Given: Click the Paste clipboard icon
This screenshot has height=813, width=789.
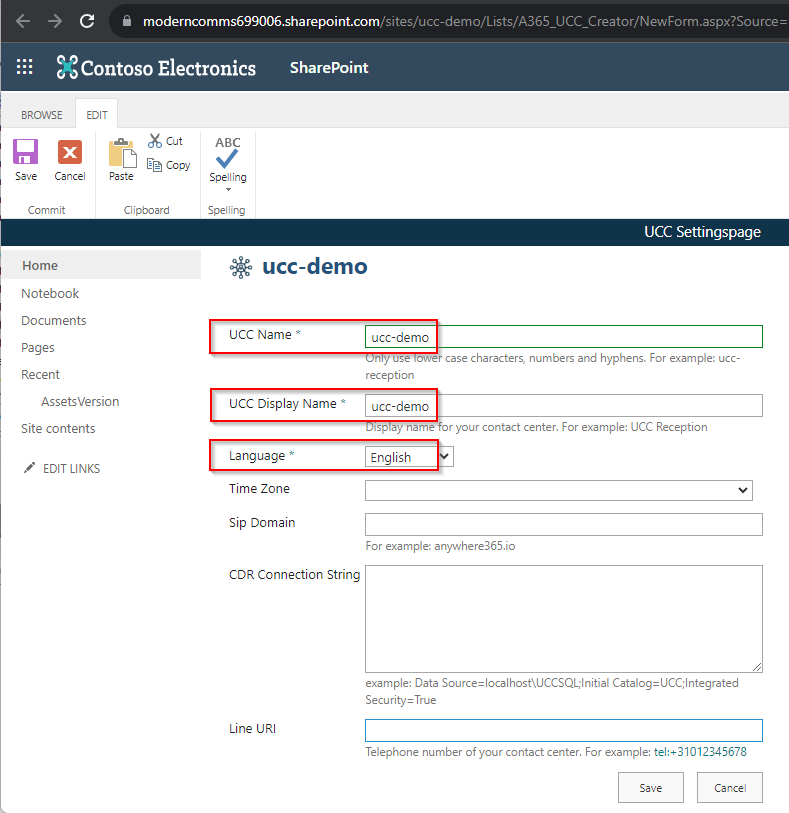Looking at the screenshot, I should (x=121, y=153).
